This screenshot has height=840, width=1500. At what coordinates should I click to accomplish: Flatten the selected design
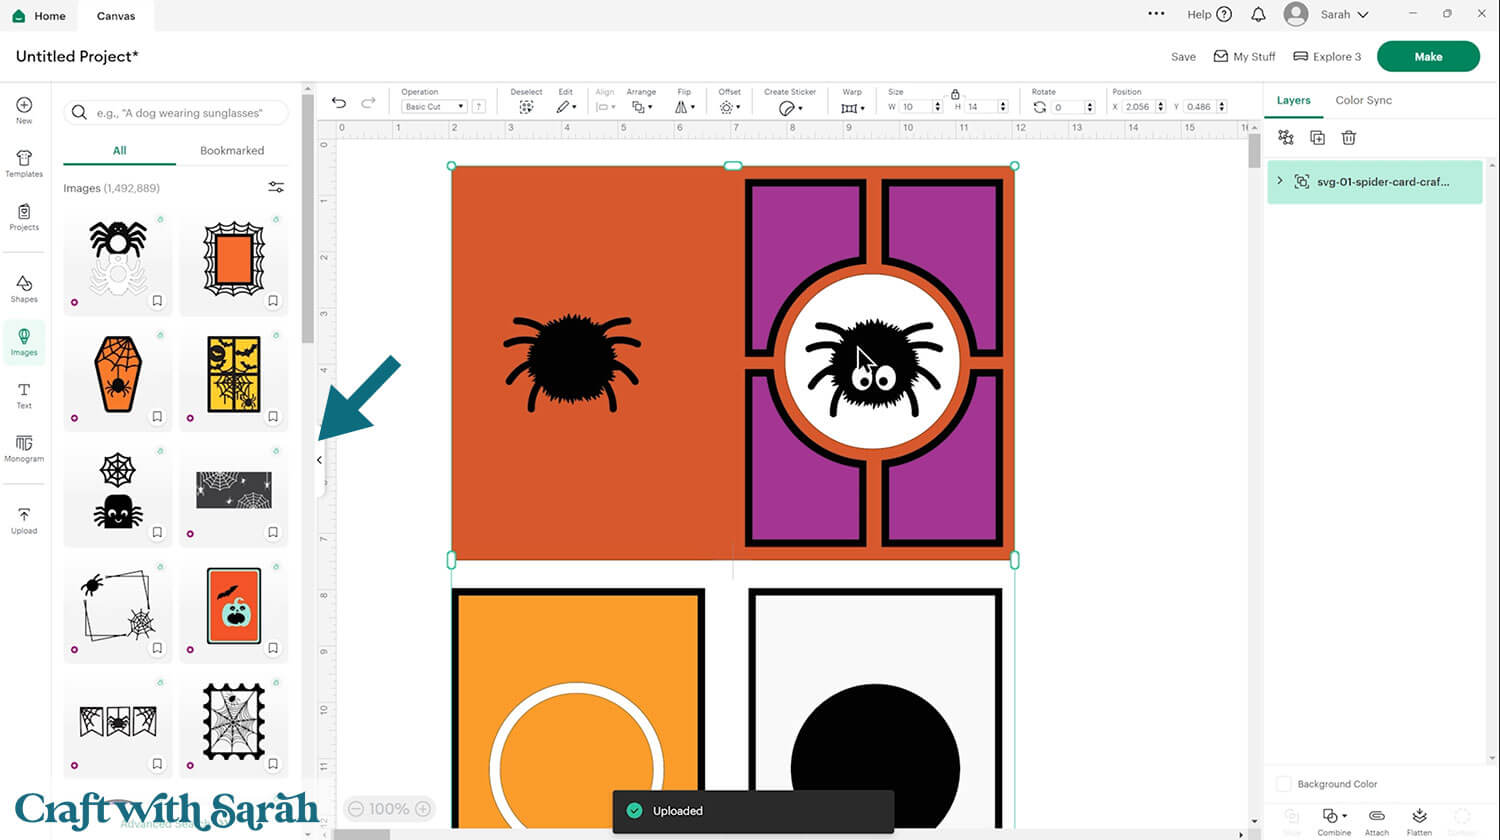[1419, 820]
